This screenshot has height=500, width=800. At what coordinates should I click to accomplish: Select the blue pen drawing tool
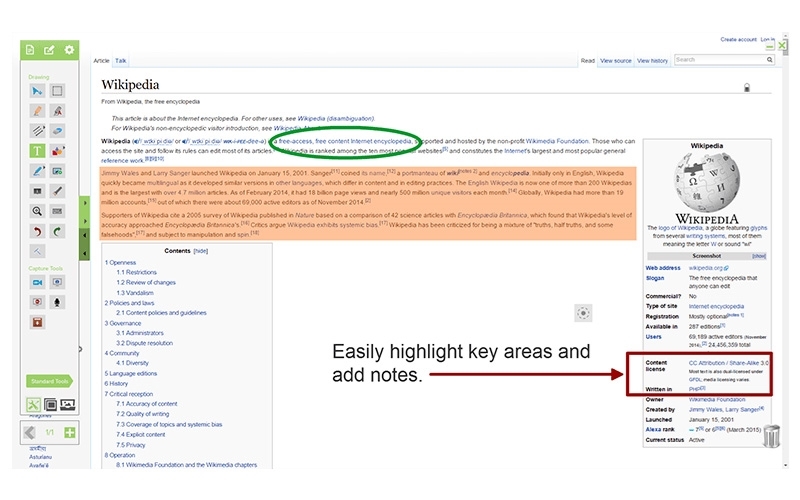37,171
